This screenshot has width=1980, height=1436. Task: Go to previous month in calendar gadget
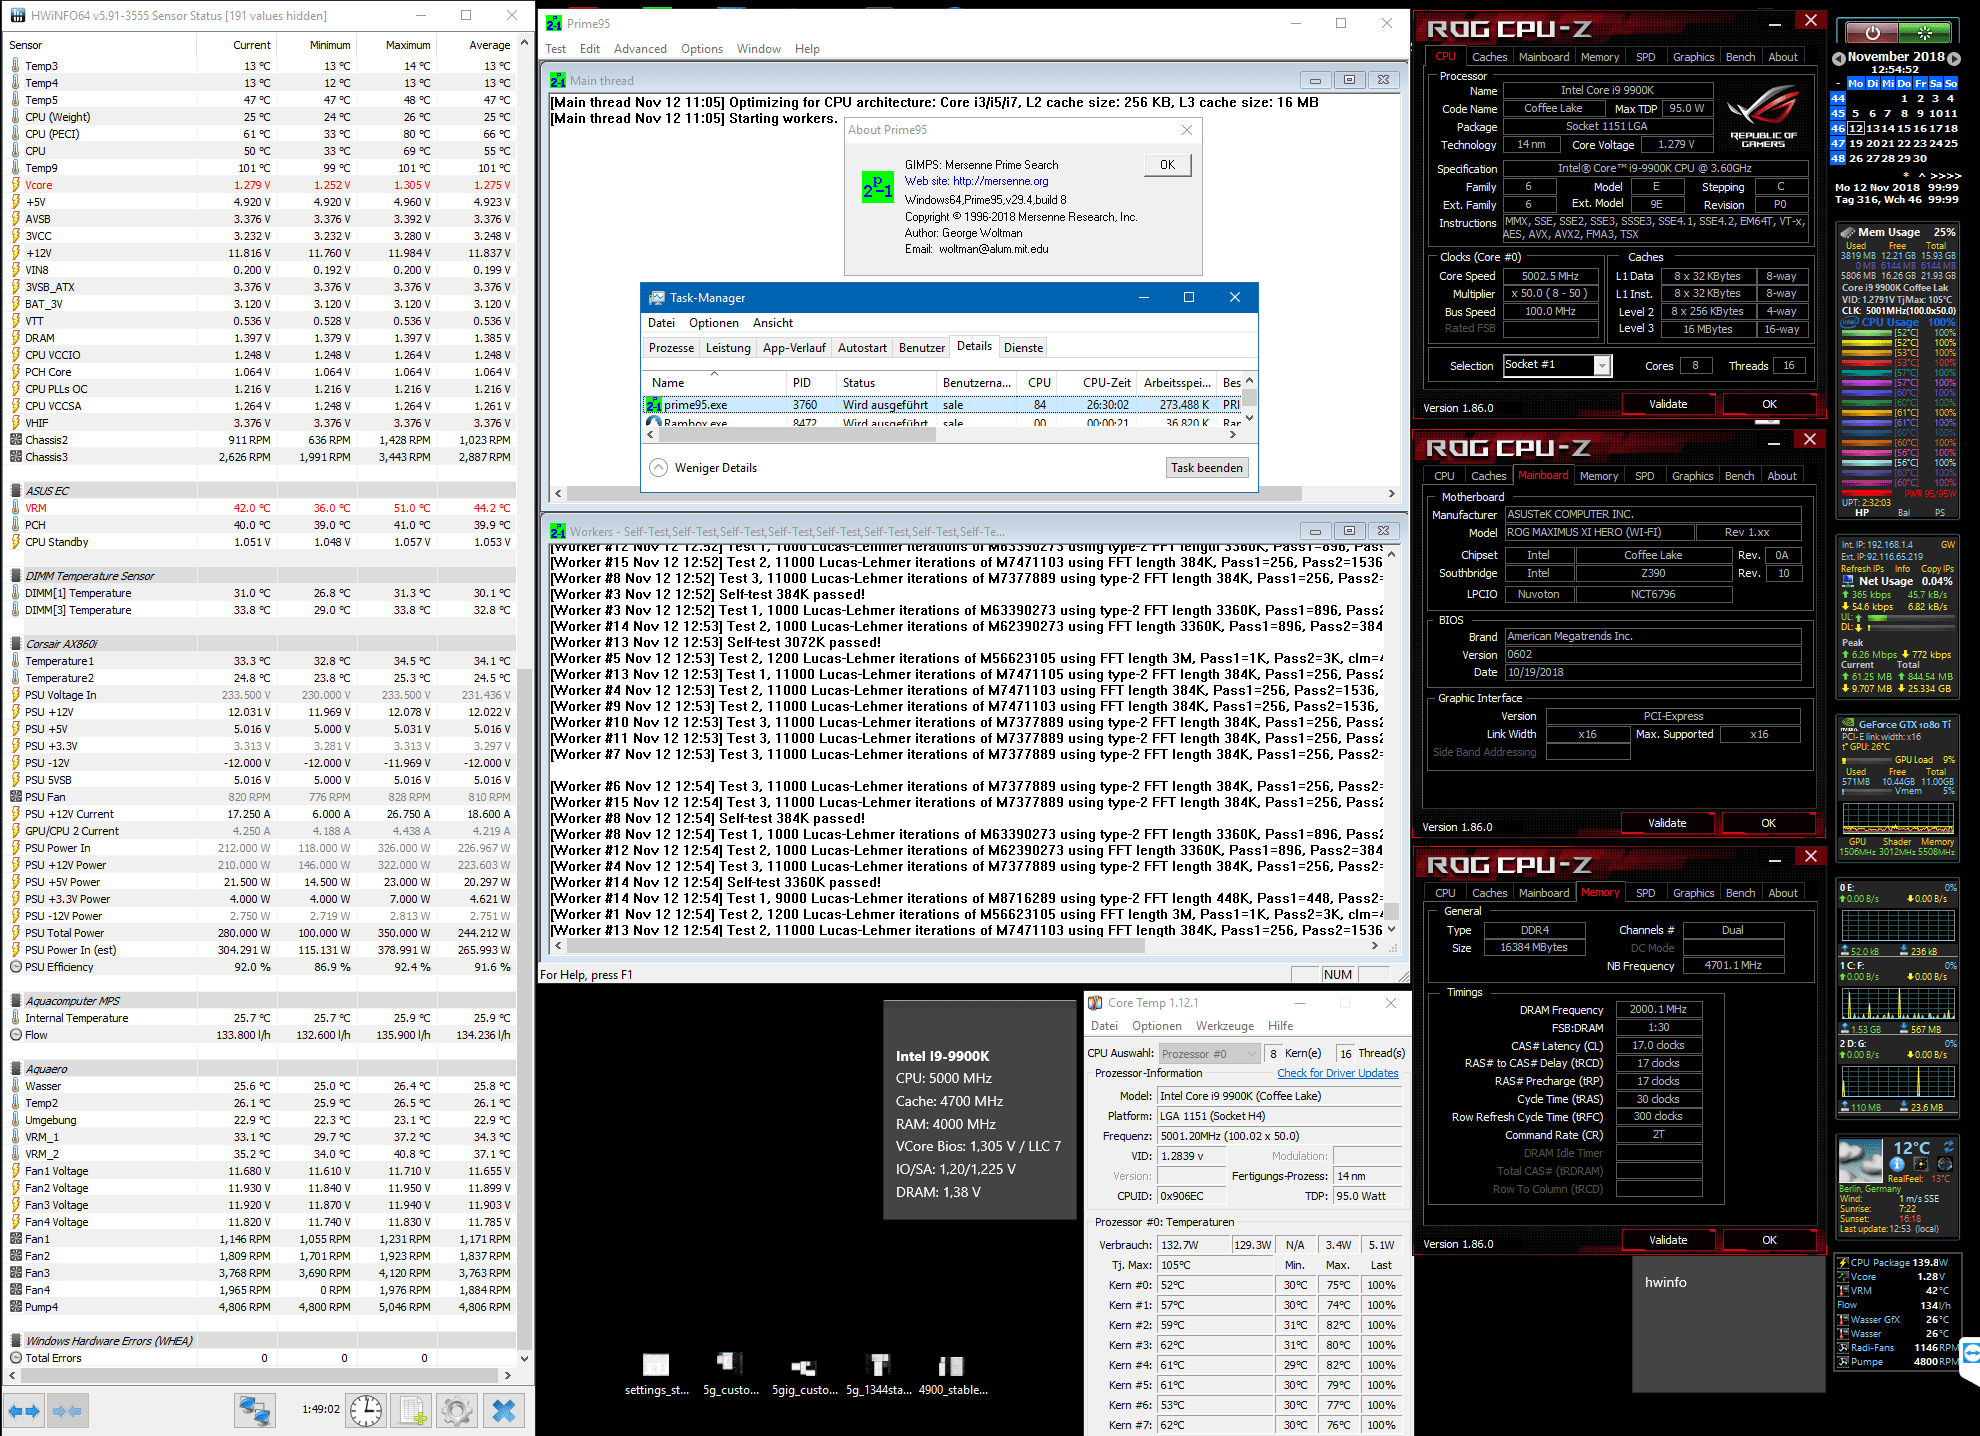[1838, 58]
